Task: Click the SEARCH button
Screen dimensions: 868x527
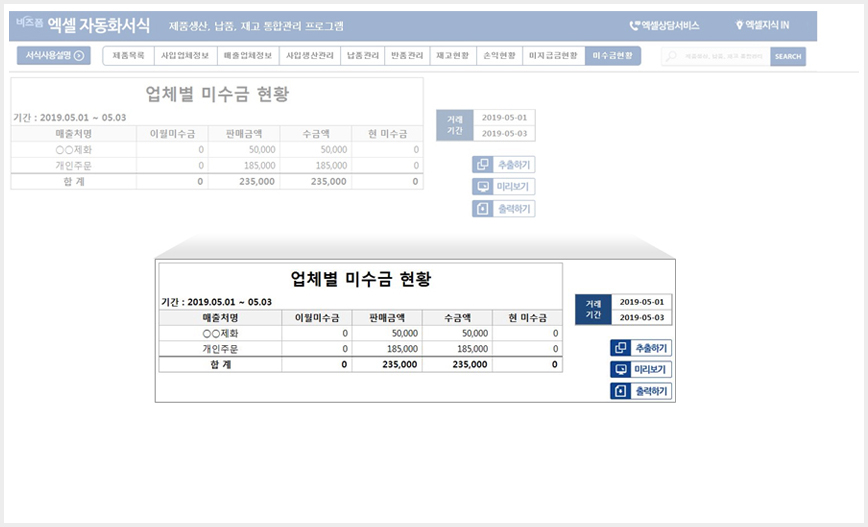Action: [x=788, y=56]
